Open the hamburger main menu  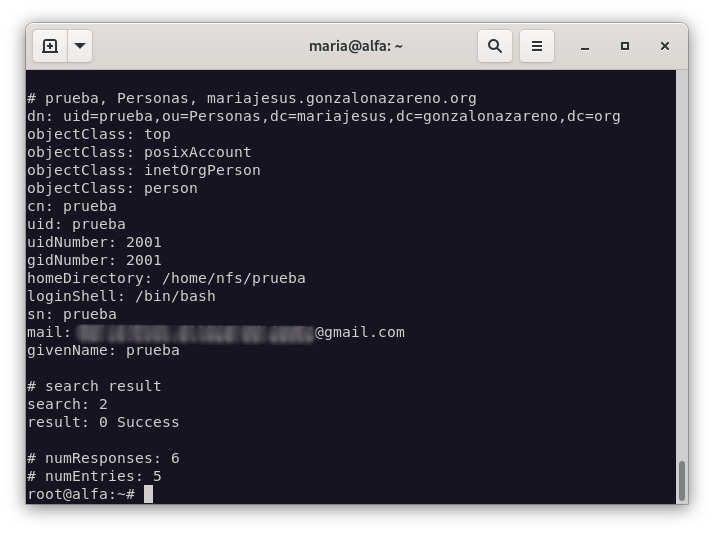click(x=537, y=46)
